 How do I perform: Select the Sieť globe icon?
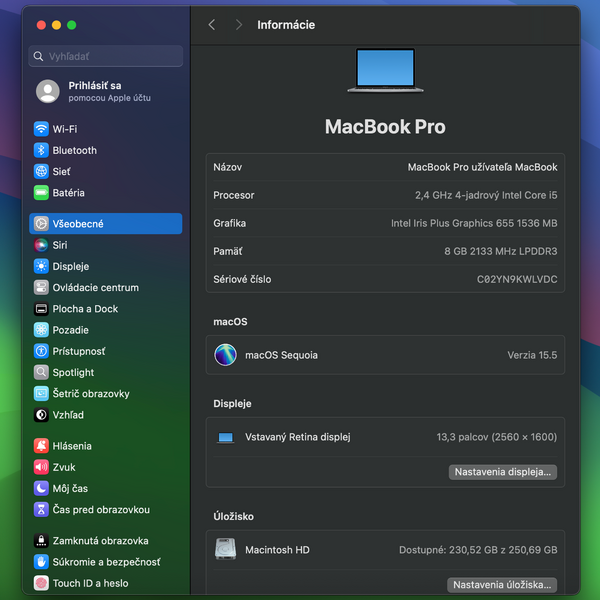tap(41, 171)
